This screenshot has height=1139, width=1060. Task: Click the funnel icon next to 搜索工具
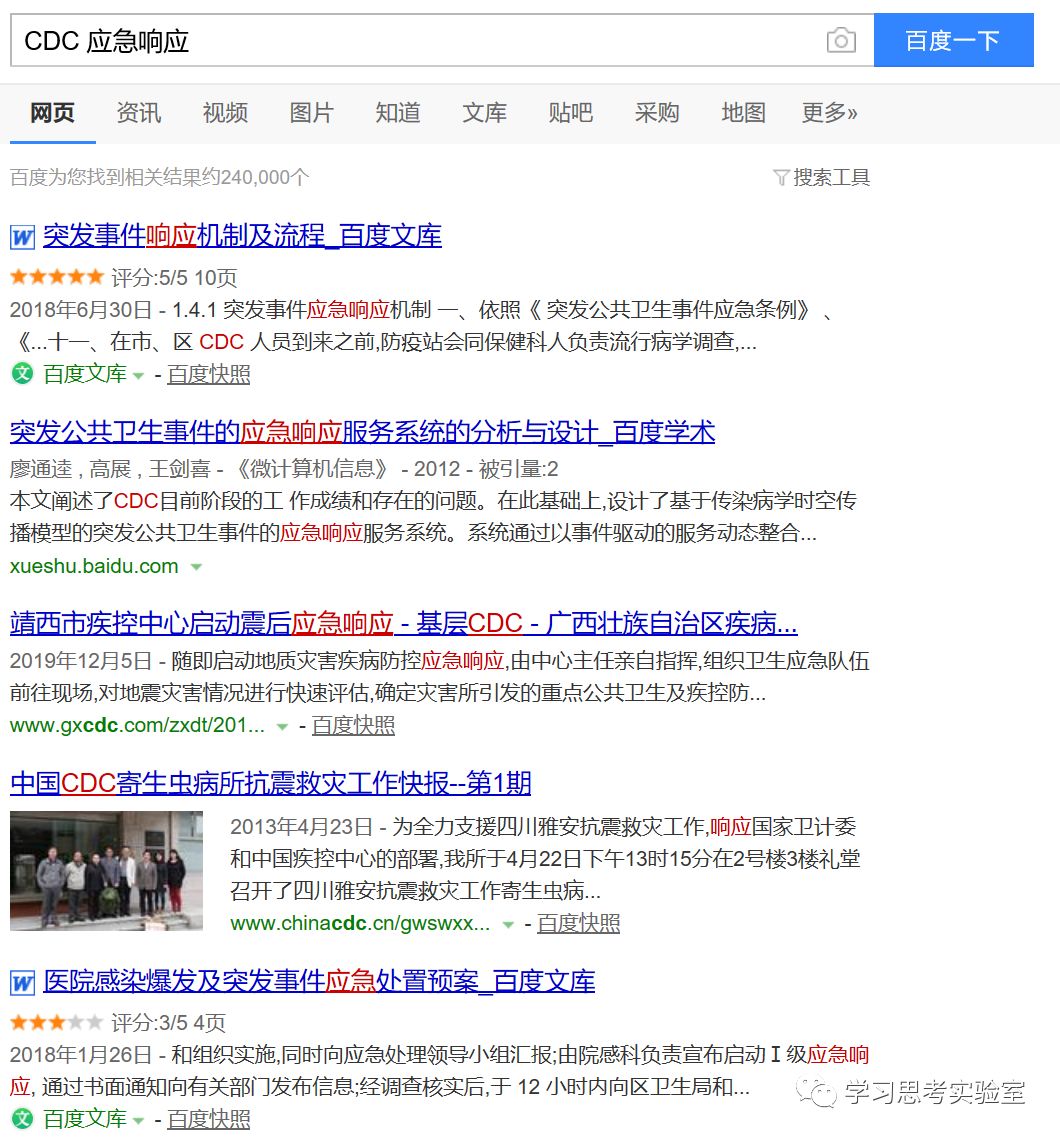(781, 177)
